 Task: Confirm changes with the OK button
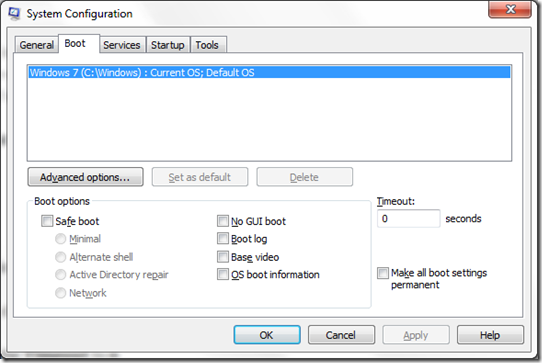point(267,335)
